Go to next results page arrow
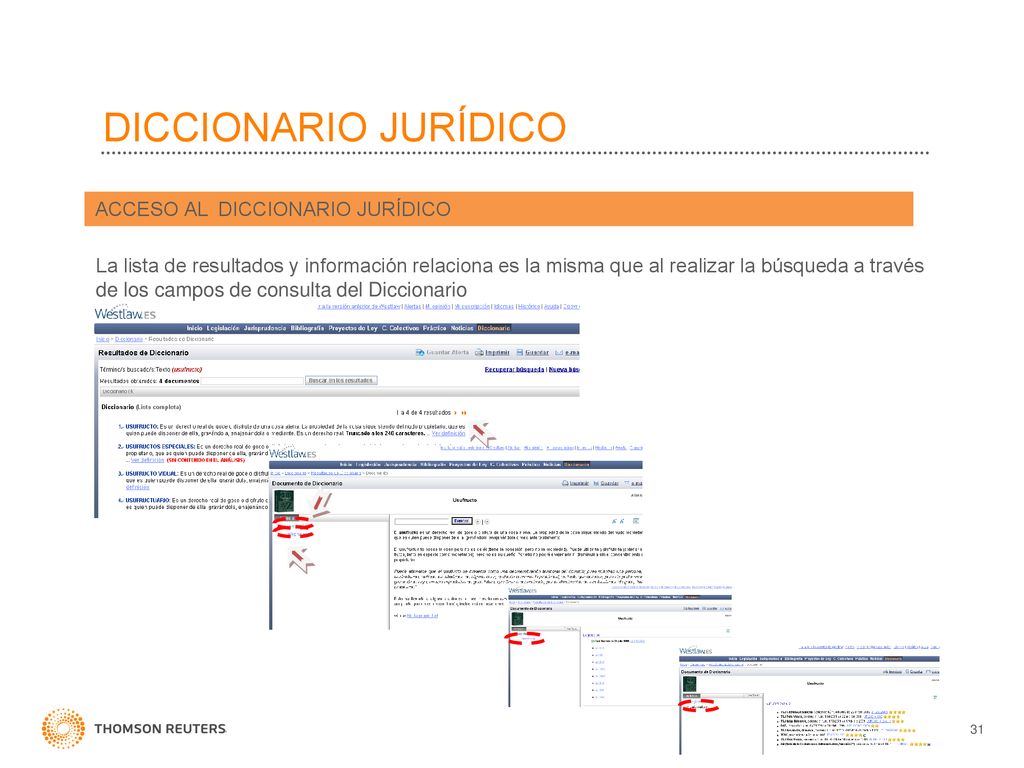The image size is (1024, 768). coord(456,413)
